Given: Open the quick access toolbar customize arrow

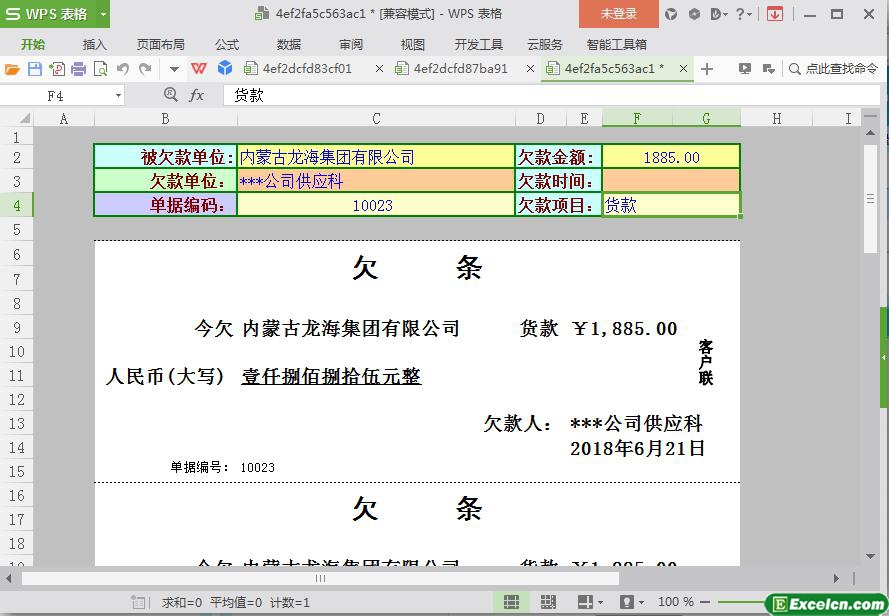Looking at the screenshot, I should pos(174,69).
